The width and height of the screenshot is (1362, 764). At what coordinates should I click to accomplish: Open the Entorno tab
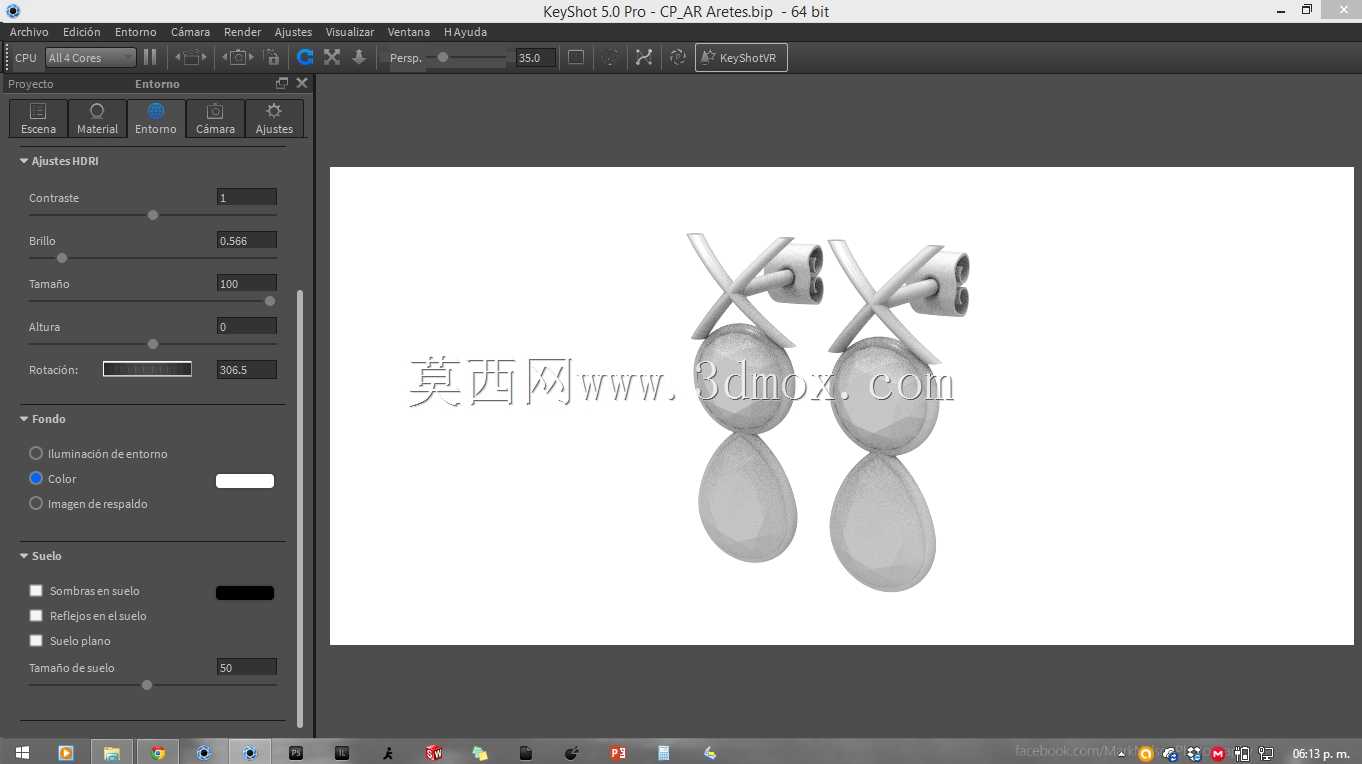coord(156,118)
